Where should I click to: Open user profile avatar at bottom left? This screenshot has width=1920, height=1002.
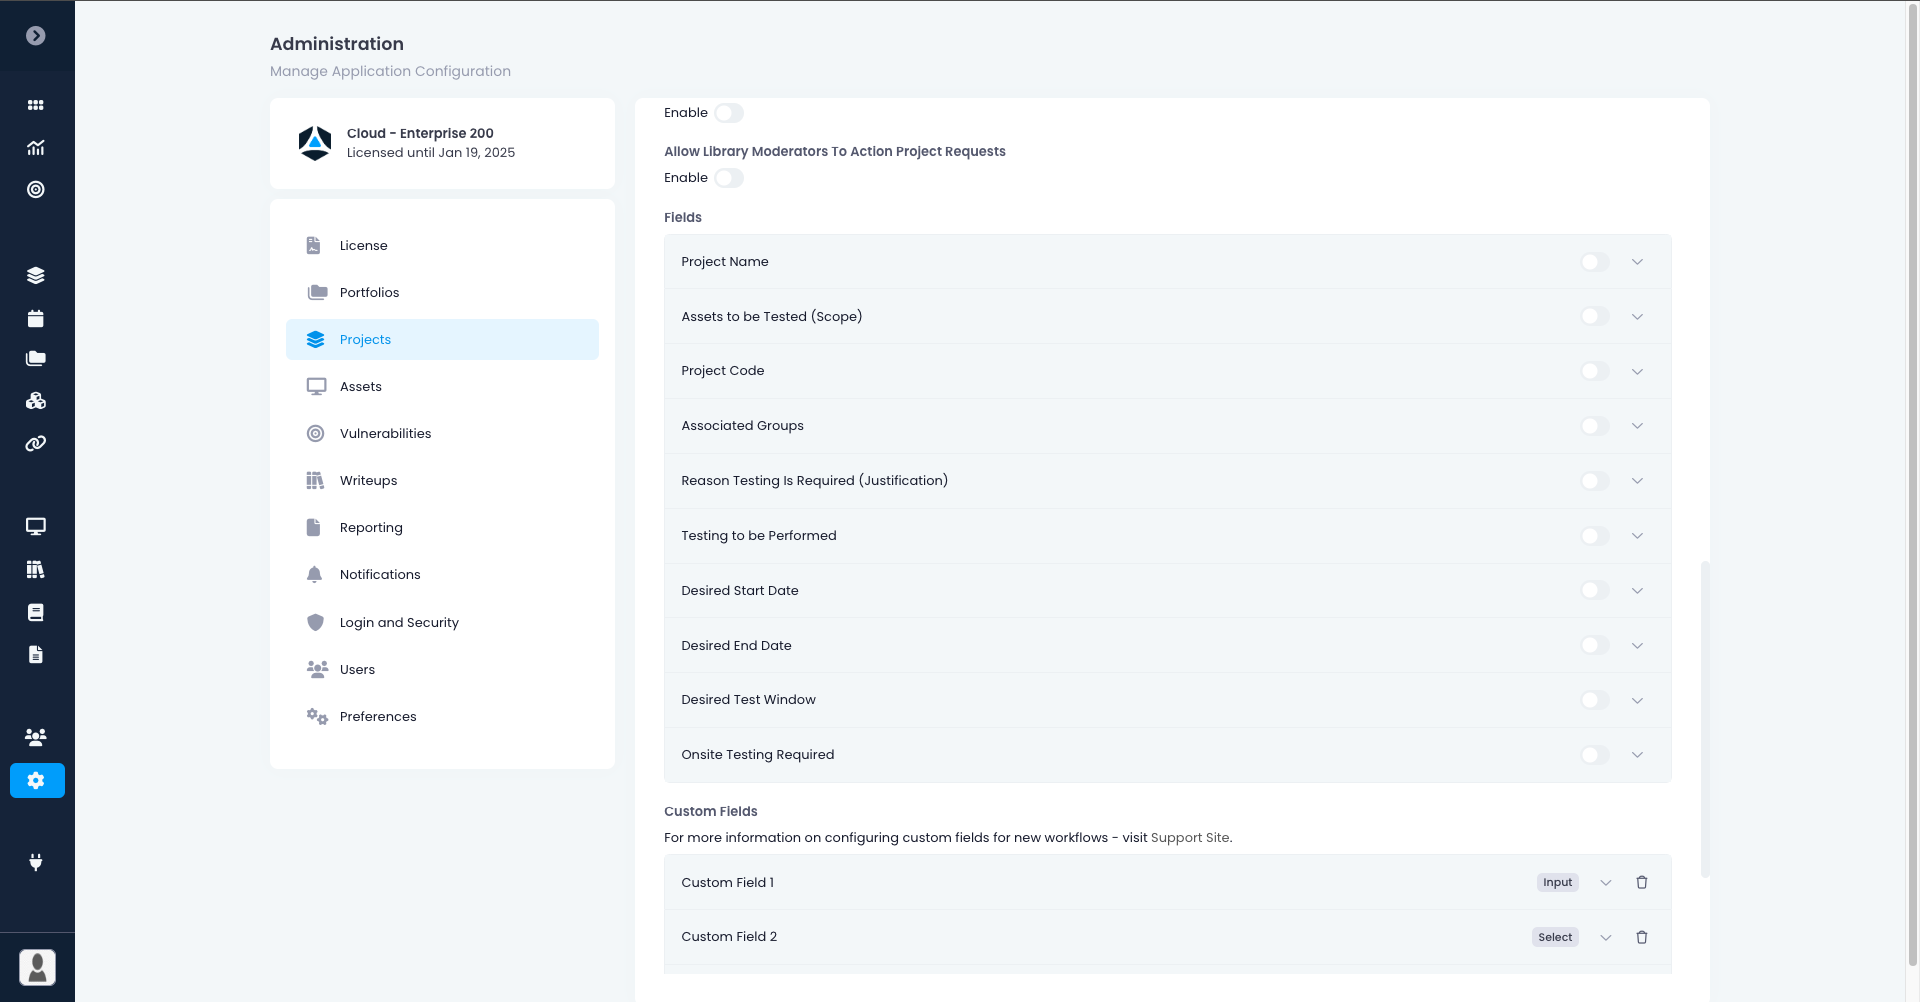(x=37, y=967)
